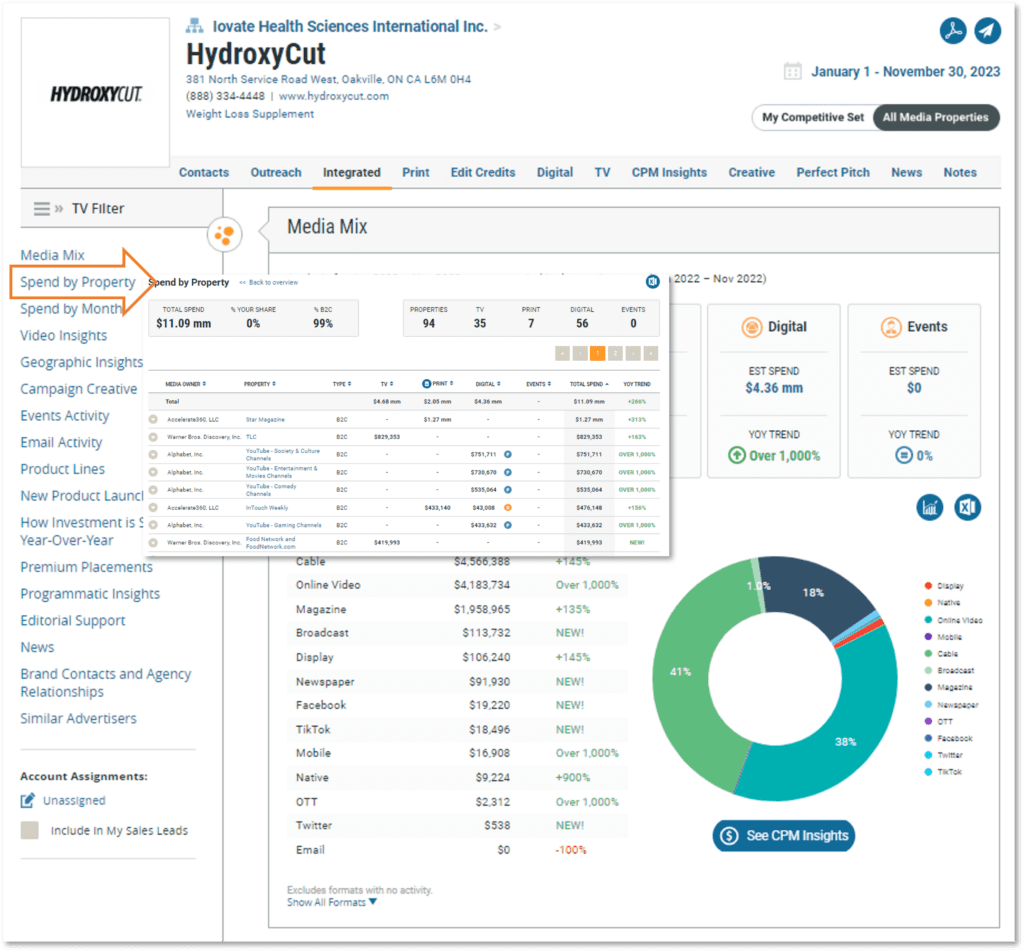
Task: Click Online Video legend swatch
Action: pos(928,620)
